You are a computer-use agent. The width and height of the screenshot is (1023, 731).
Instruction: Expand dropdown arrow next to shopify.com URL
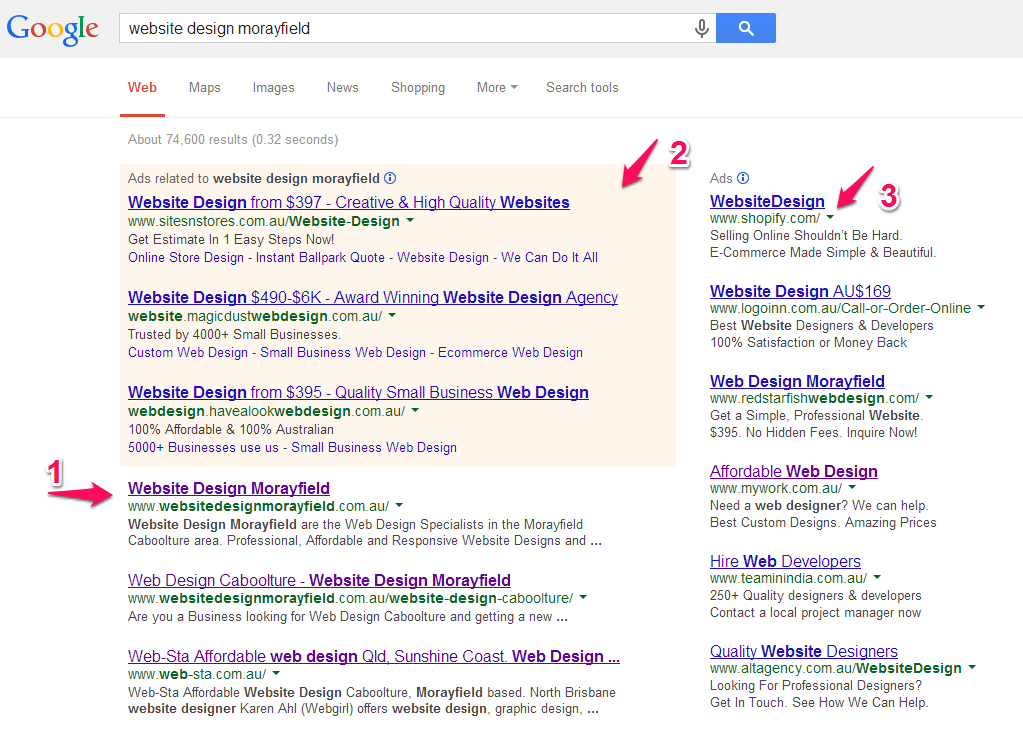[830, 217]
